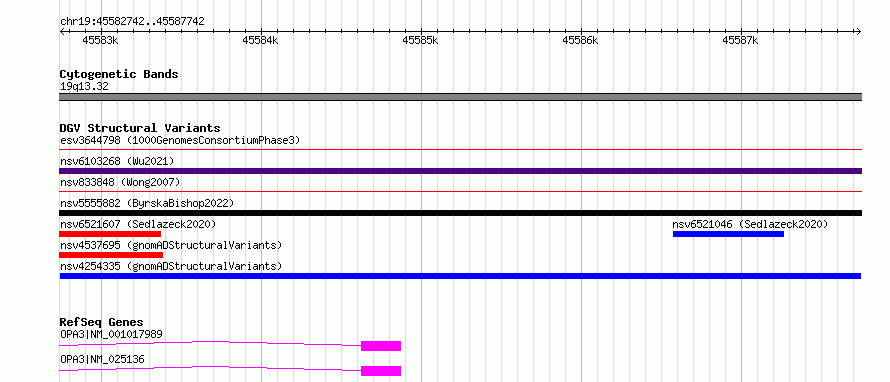
Task: Open variant nsv5555882 (ByrskaBishop2022) label
Action: point(147,203)
